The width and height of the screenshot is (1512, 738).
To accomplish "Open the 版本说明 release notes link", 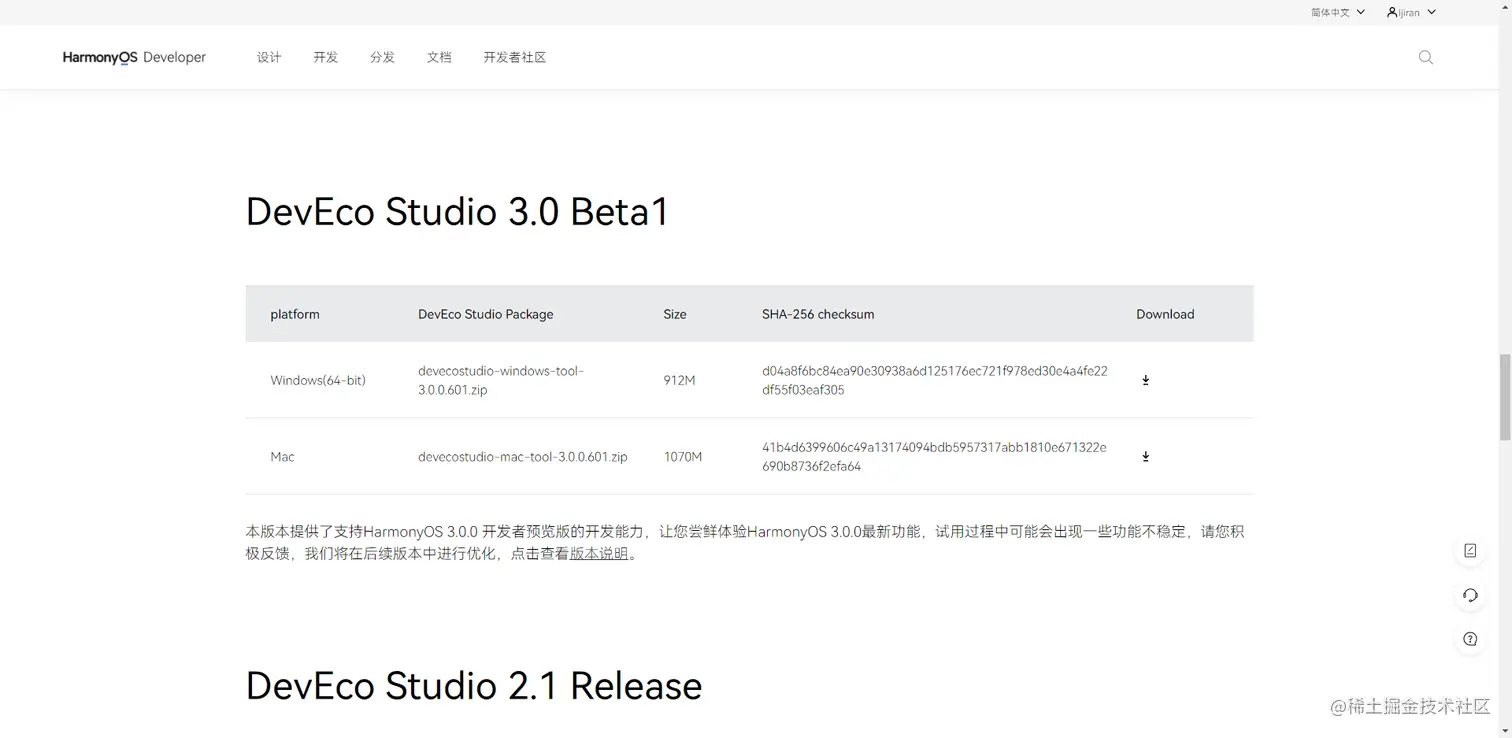I will click(599, 553).
